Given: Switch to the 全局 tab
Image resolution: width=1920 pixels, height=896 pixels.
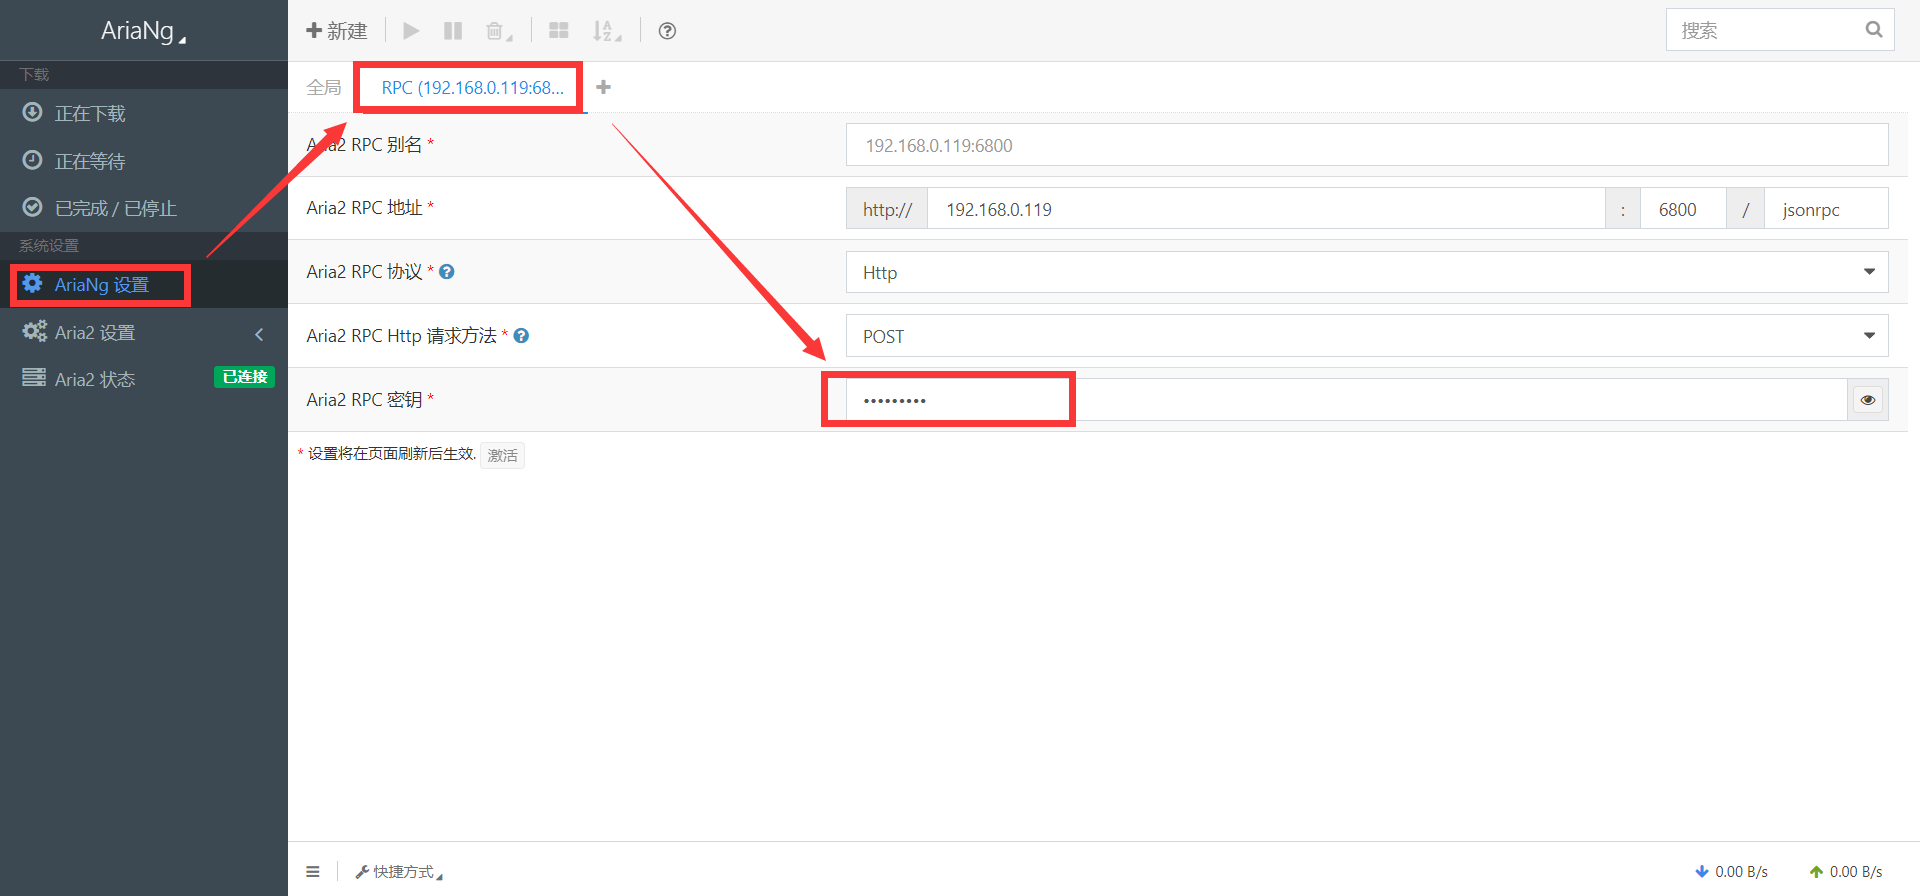Looking at the screenshot, I should [323, 87].
